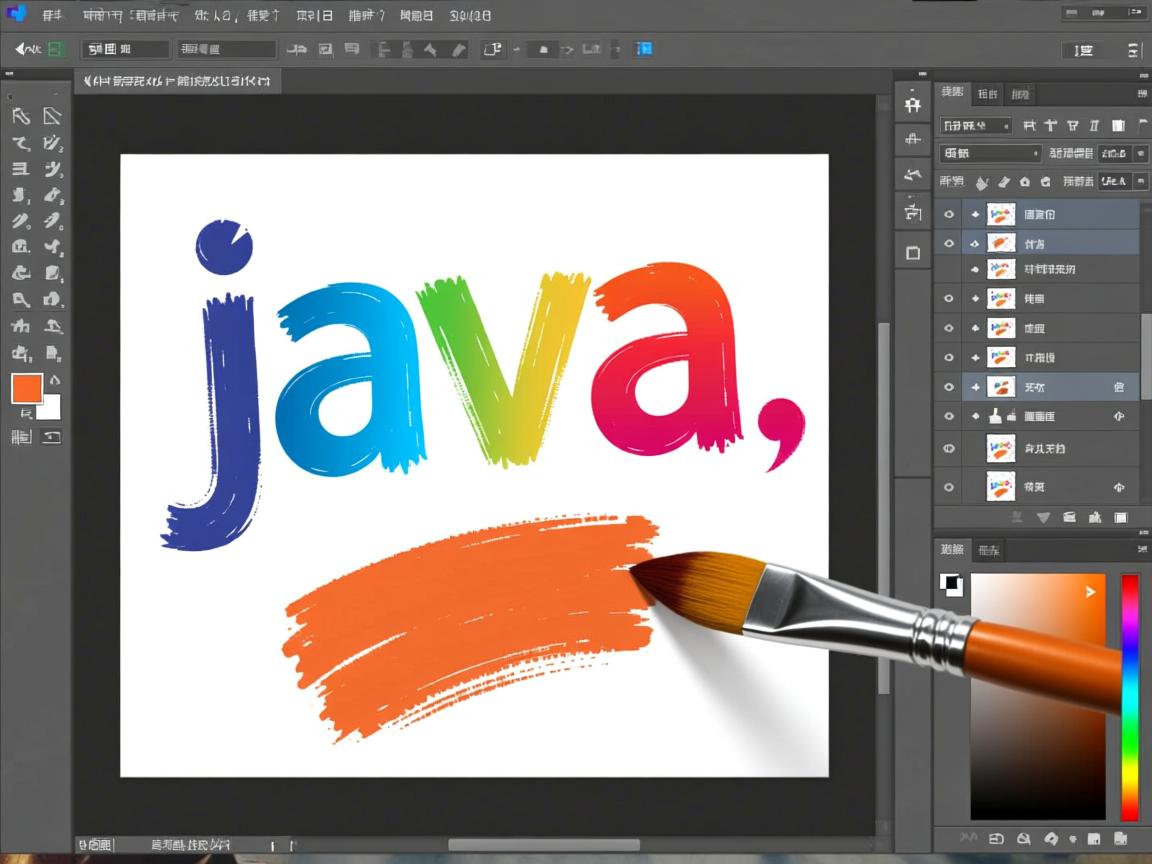Open the leftmost menu in the menu bar
Viewport: 1152px width, 864px height.
point(53,15)
